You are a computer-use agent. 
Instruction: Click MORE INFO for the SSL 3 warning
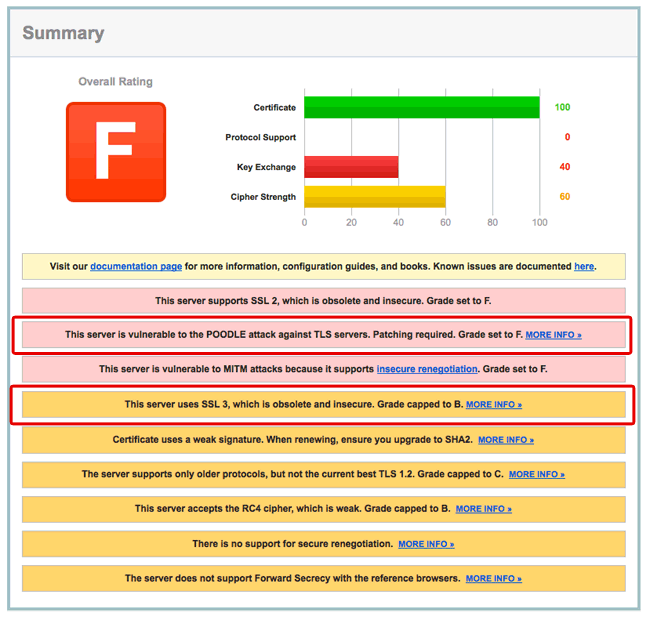point(494,405)
